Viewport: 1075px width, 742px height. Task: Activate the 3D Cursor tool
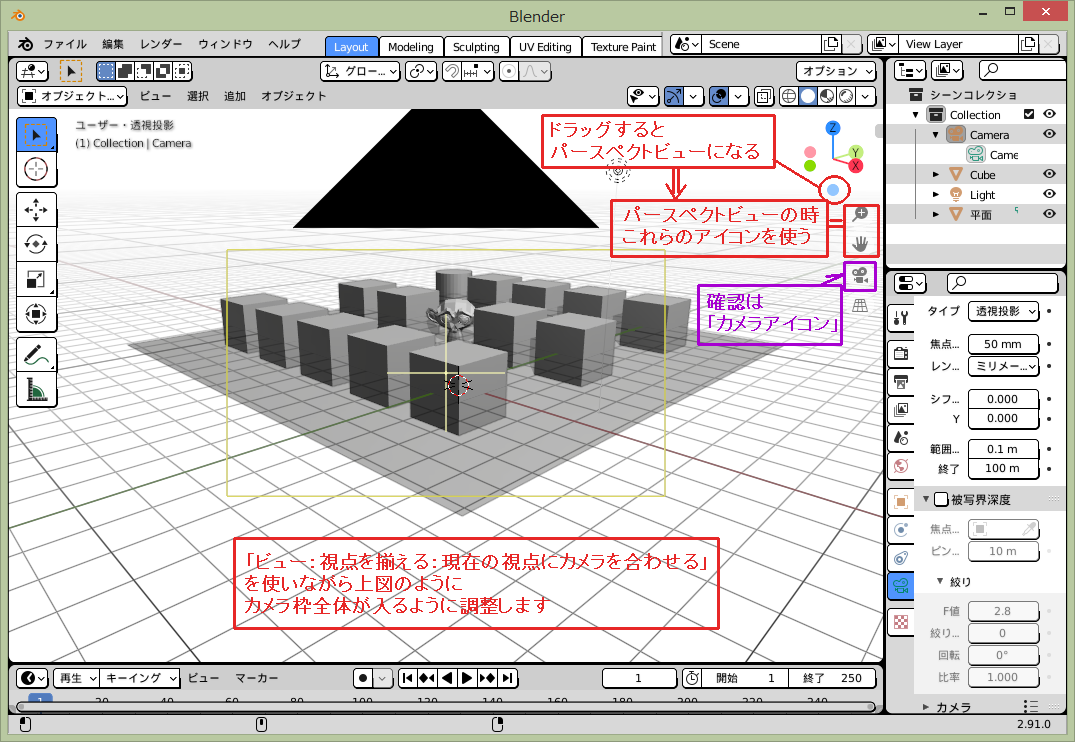point(36,169)
